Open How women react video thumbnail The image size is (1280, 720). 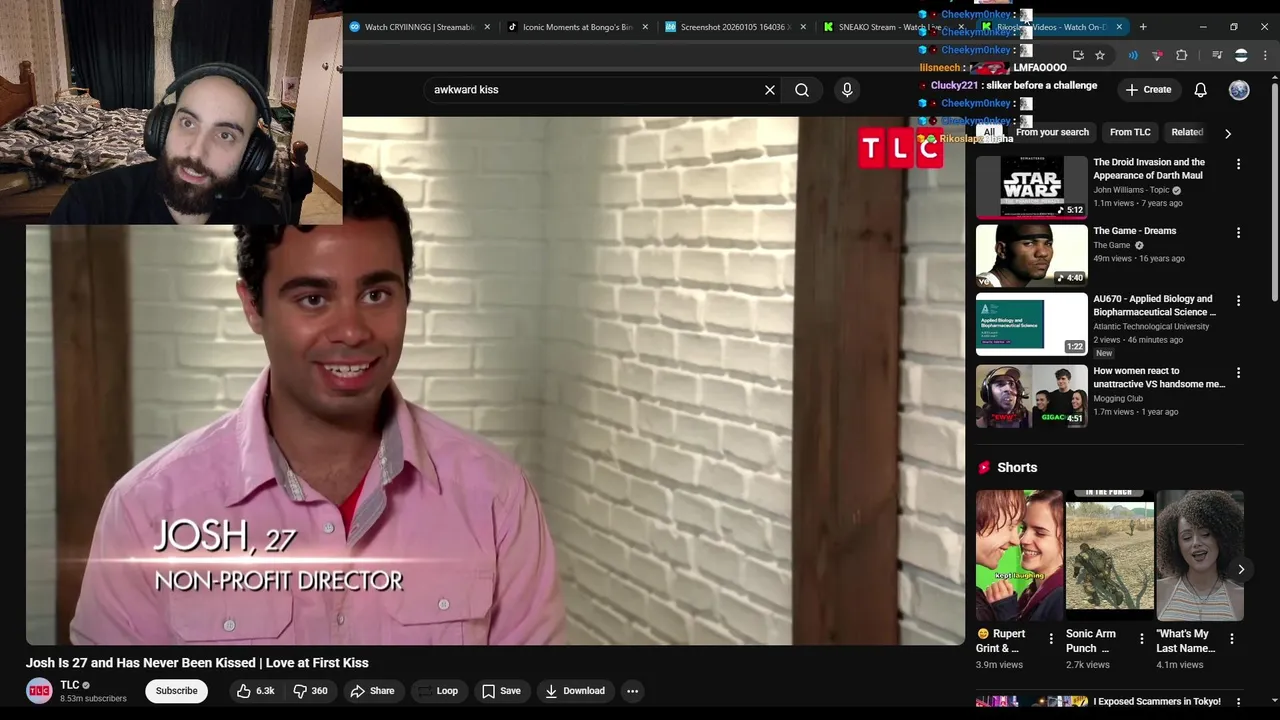click(x=1031, y=396)
